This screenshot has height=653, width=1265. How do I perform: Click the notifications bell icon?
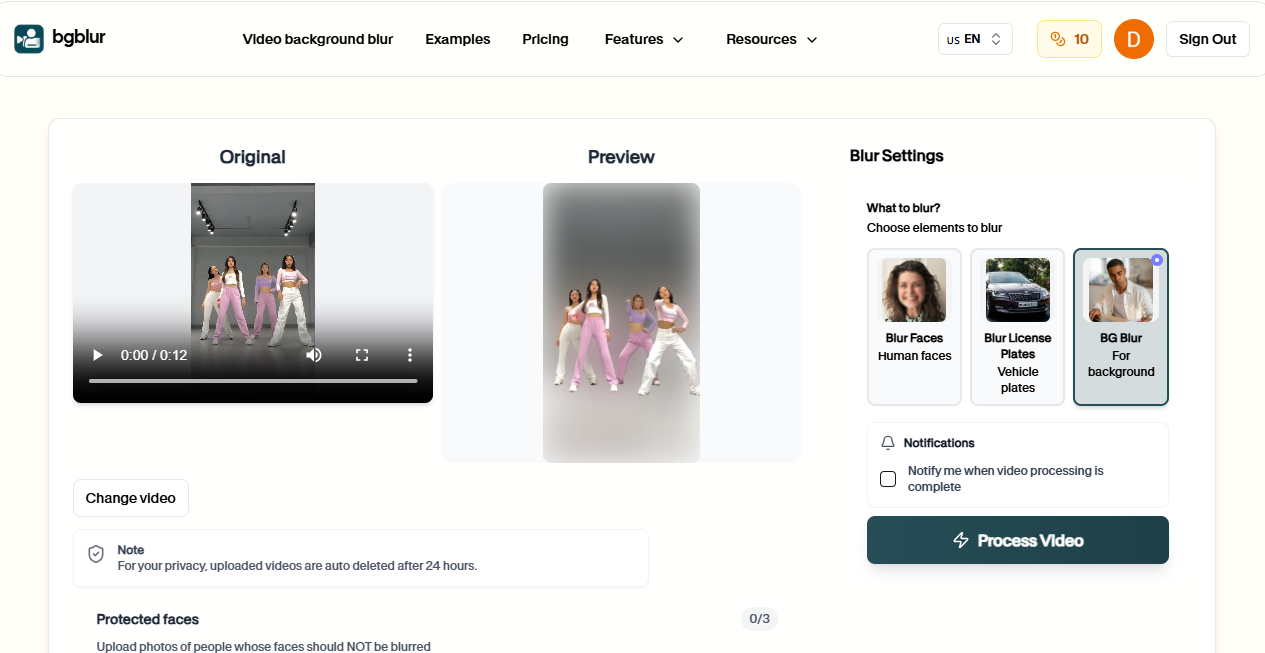tap(888, 442)
